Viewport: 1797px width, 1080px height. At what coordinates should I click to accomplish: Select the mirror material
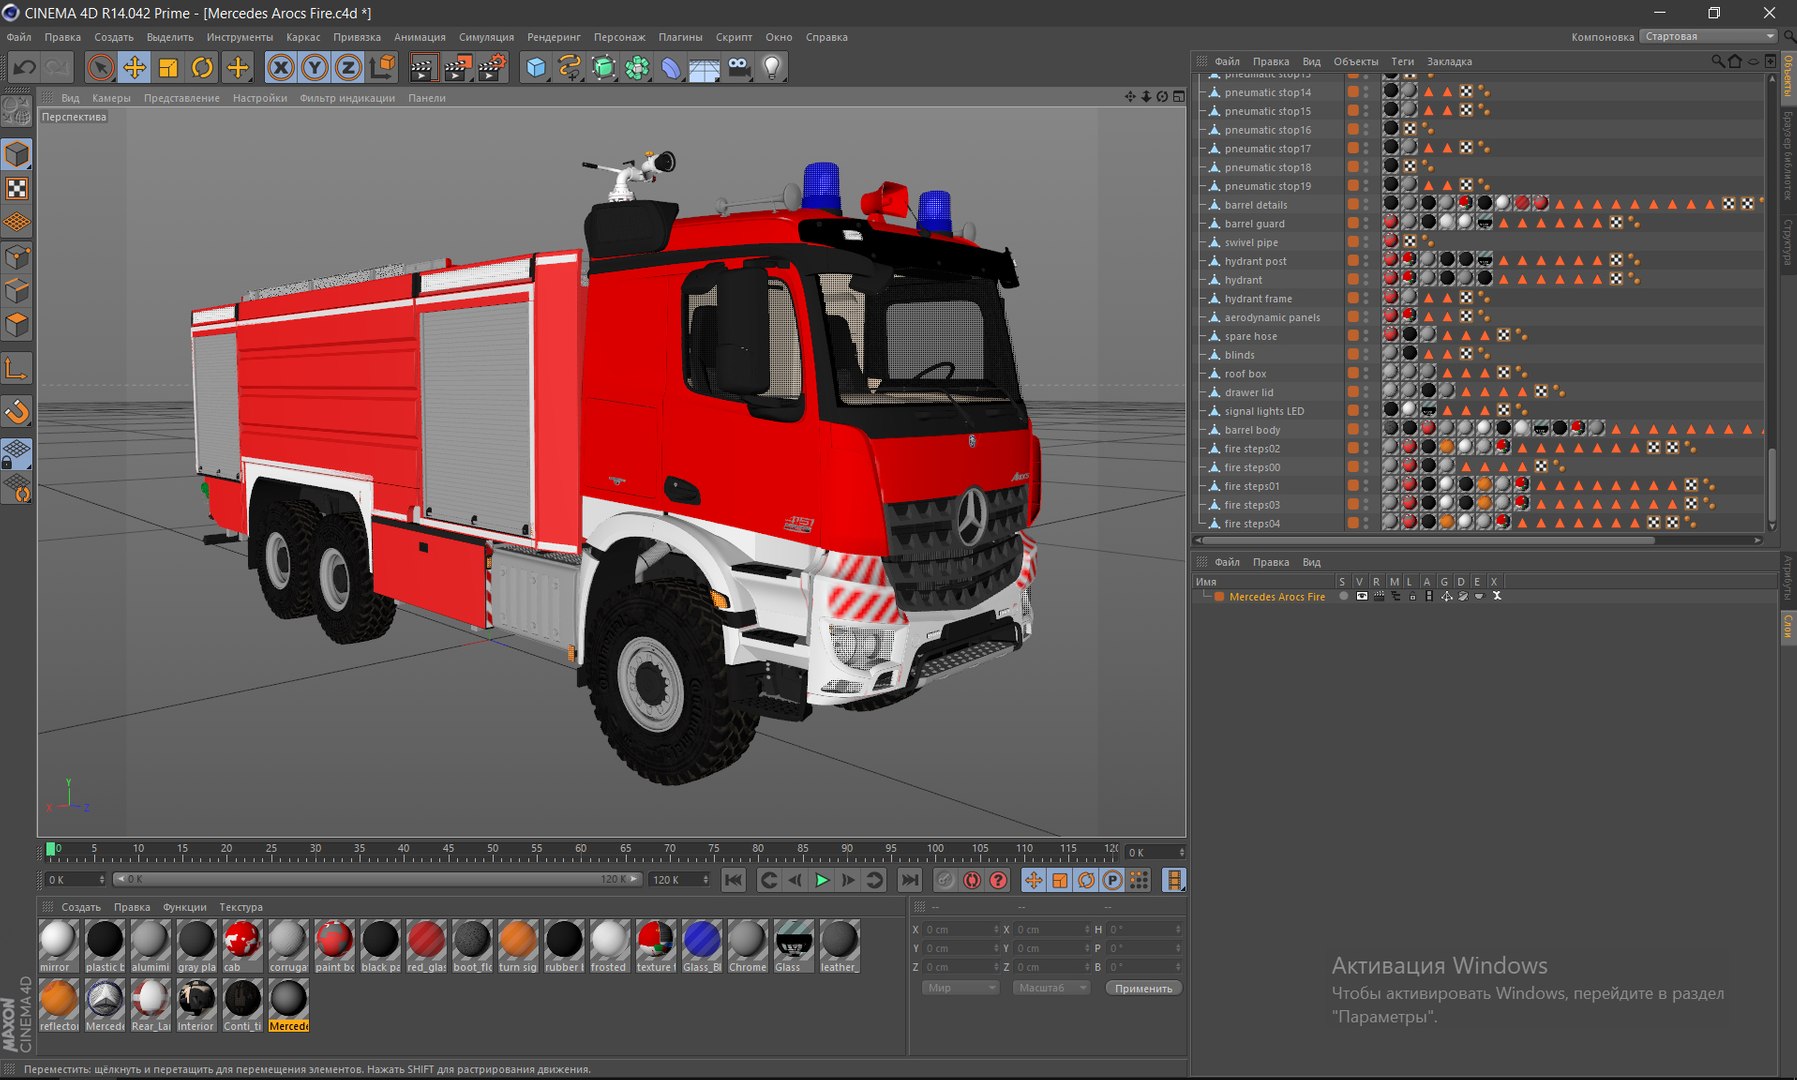58,946
